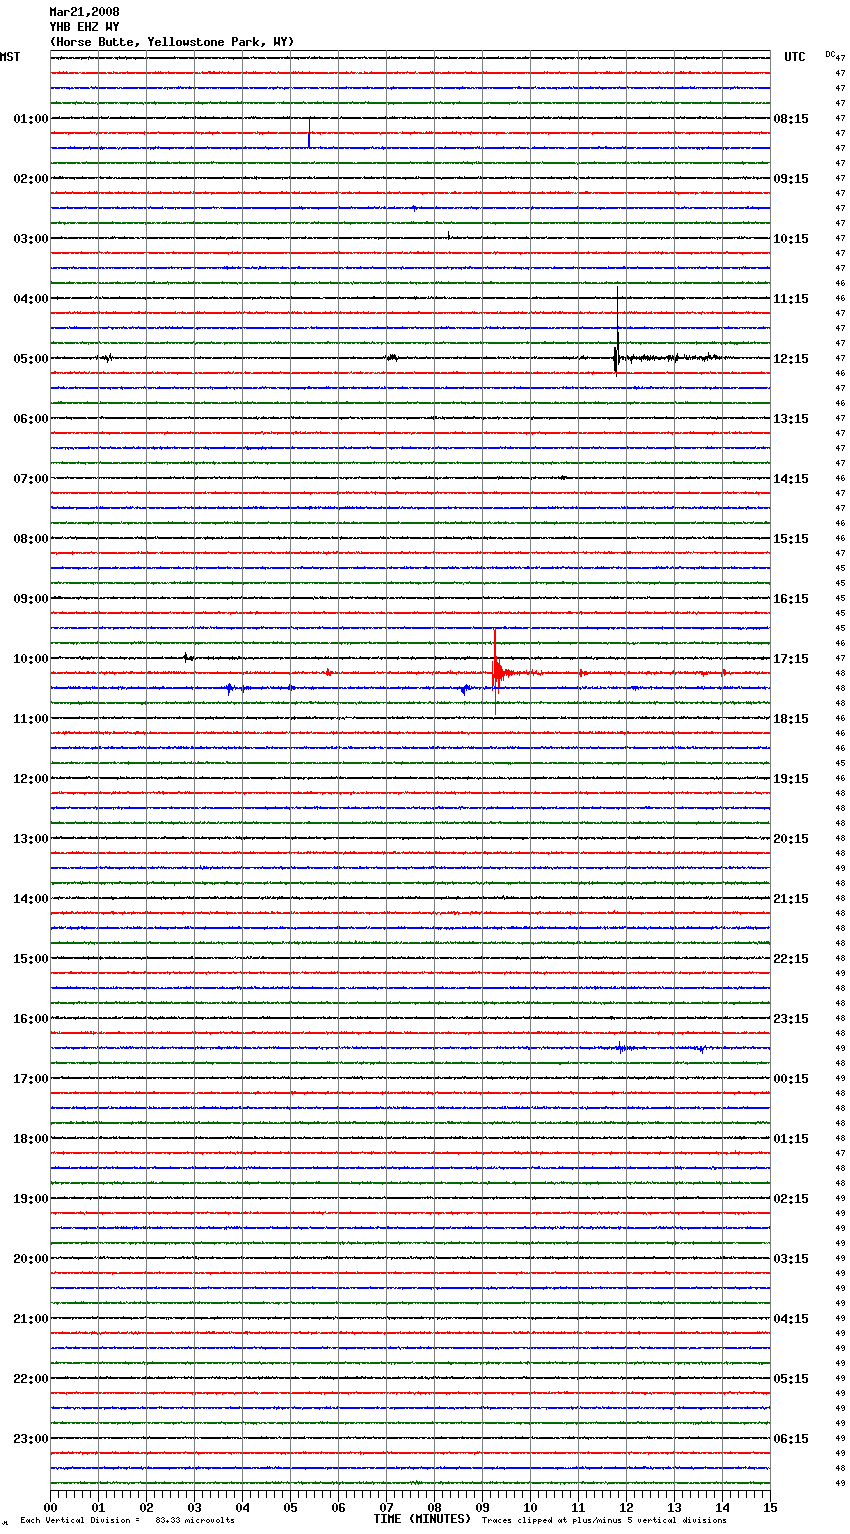Click the 07:00 MST time label

[x=31, y=479]
